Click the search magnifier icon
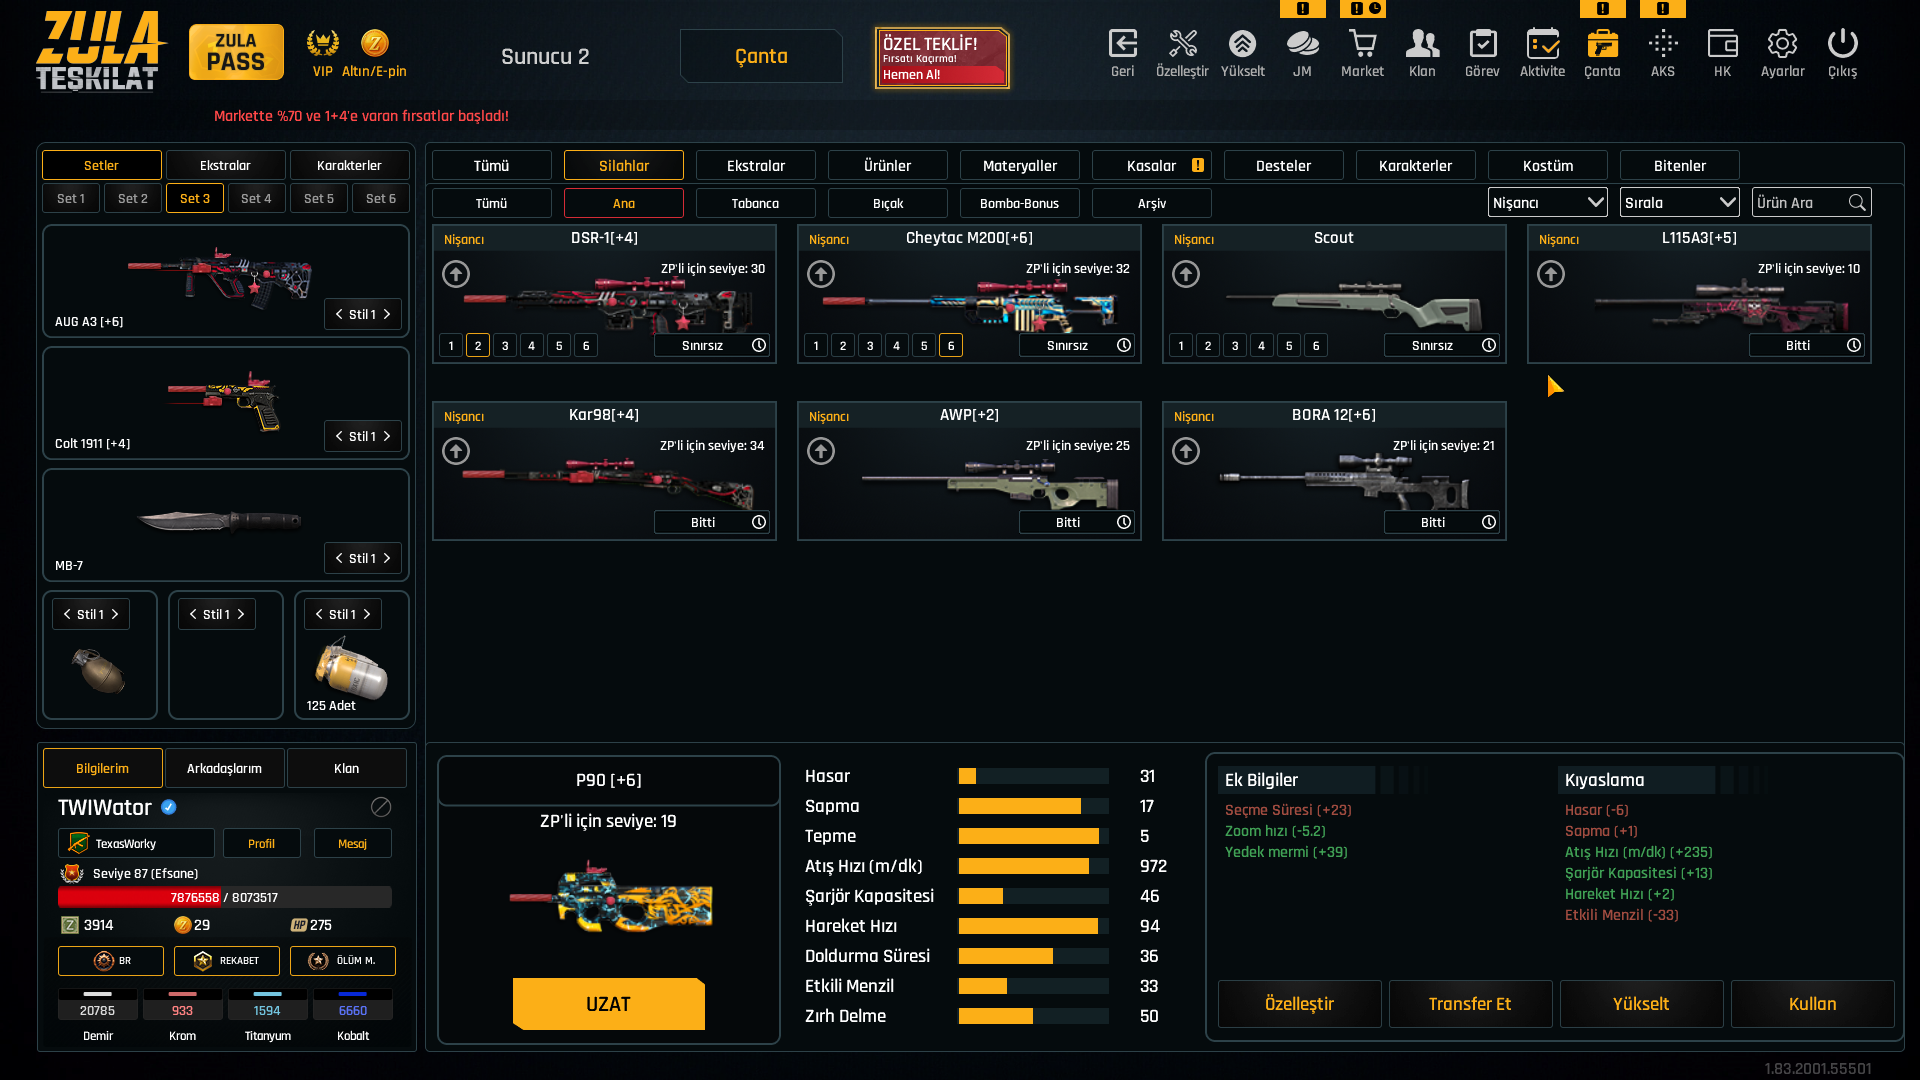 point(1857,203)
